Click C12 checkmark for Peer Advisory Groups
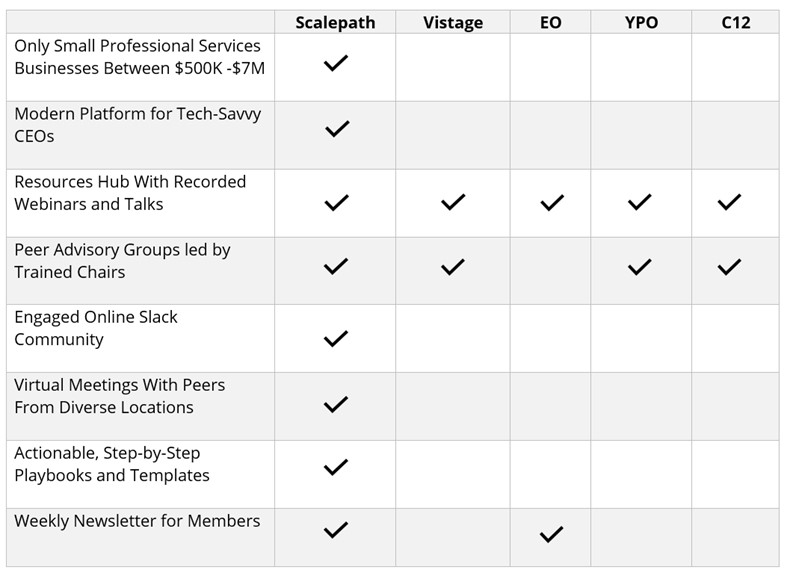Viewport: 787px width, 573px height. (x=729, y=267)
